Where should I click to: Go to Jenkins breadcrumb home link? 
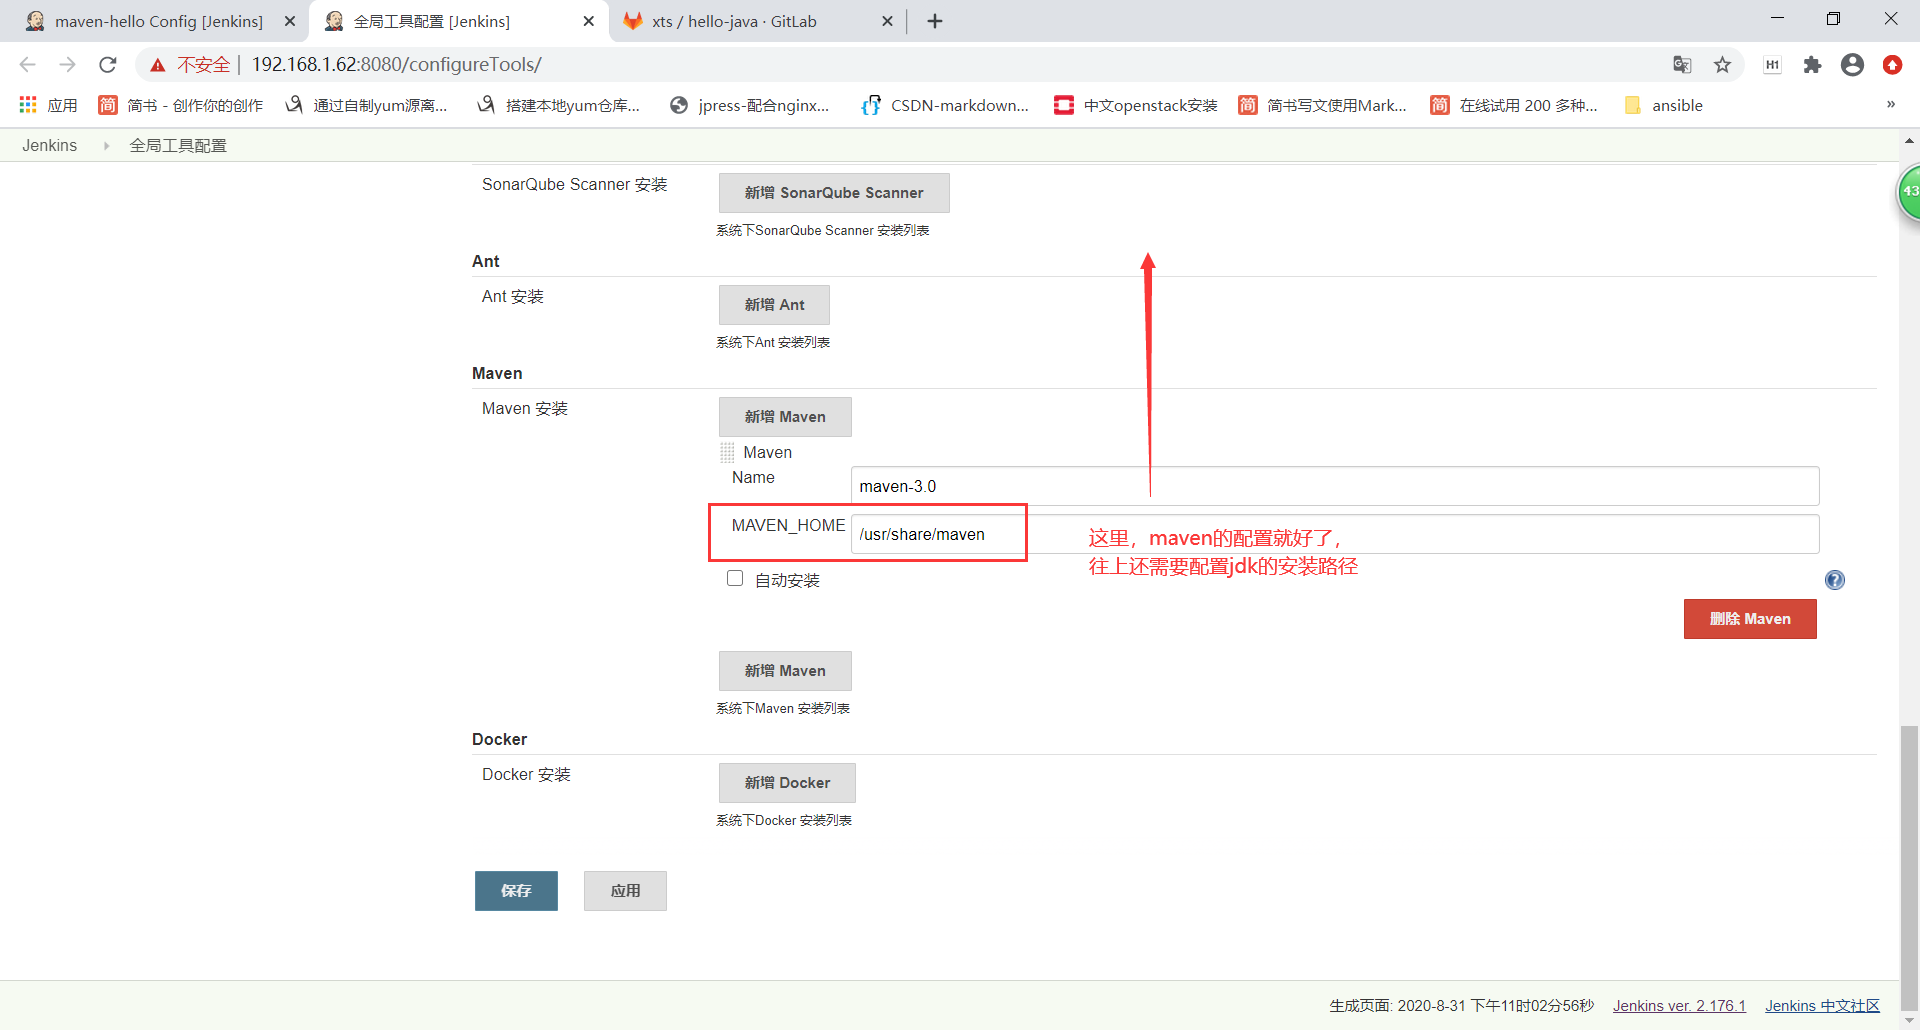click(x=50, y=146)
